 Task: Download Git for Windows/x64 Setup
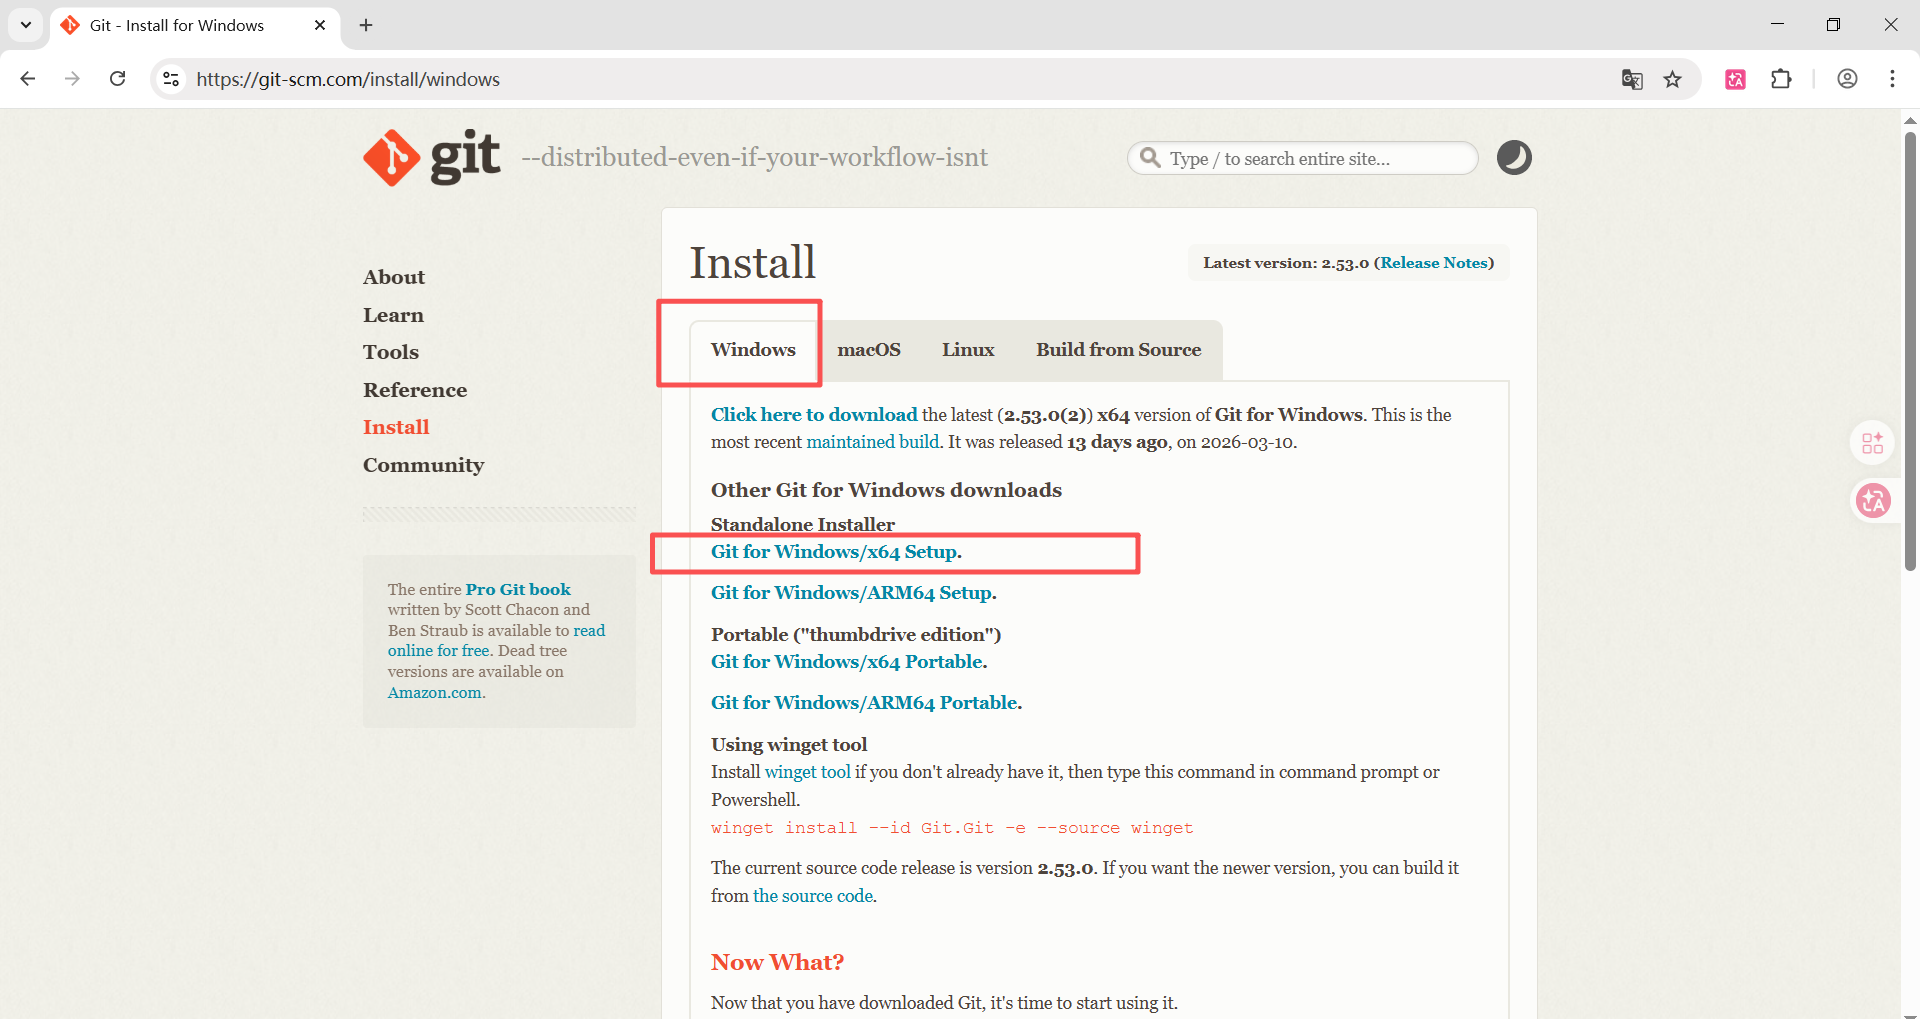tap(835, 552)
